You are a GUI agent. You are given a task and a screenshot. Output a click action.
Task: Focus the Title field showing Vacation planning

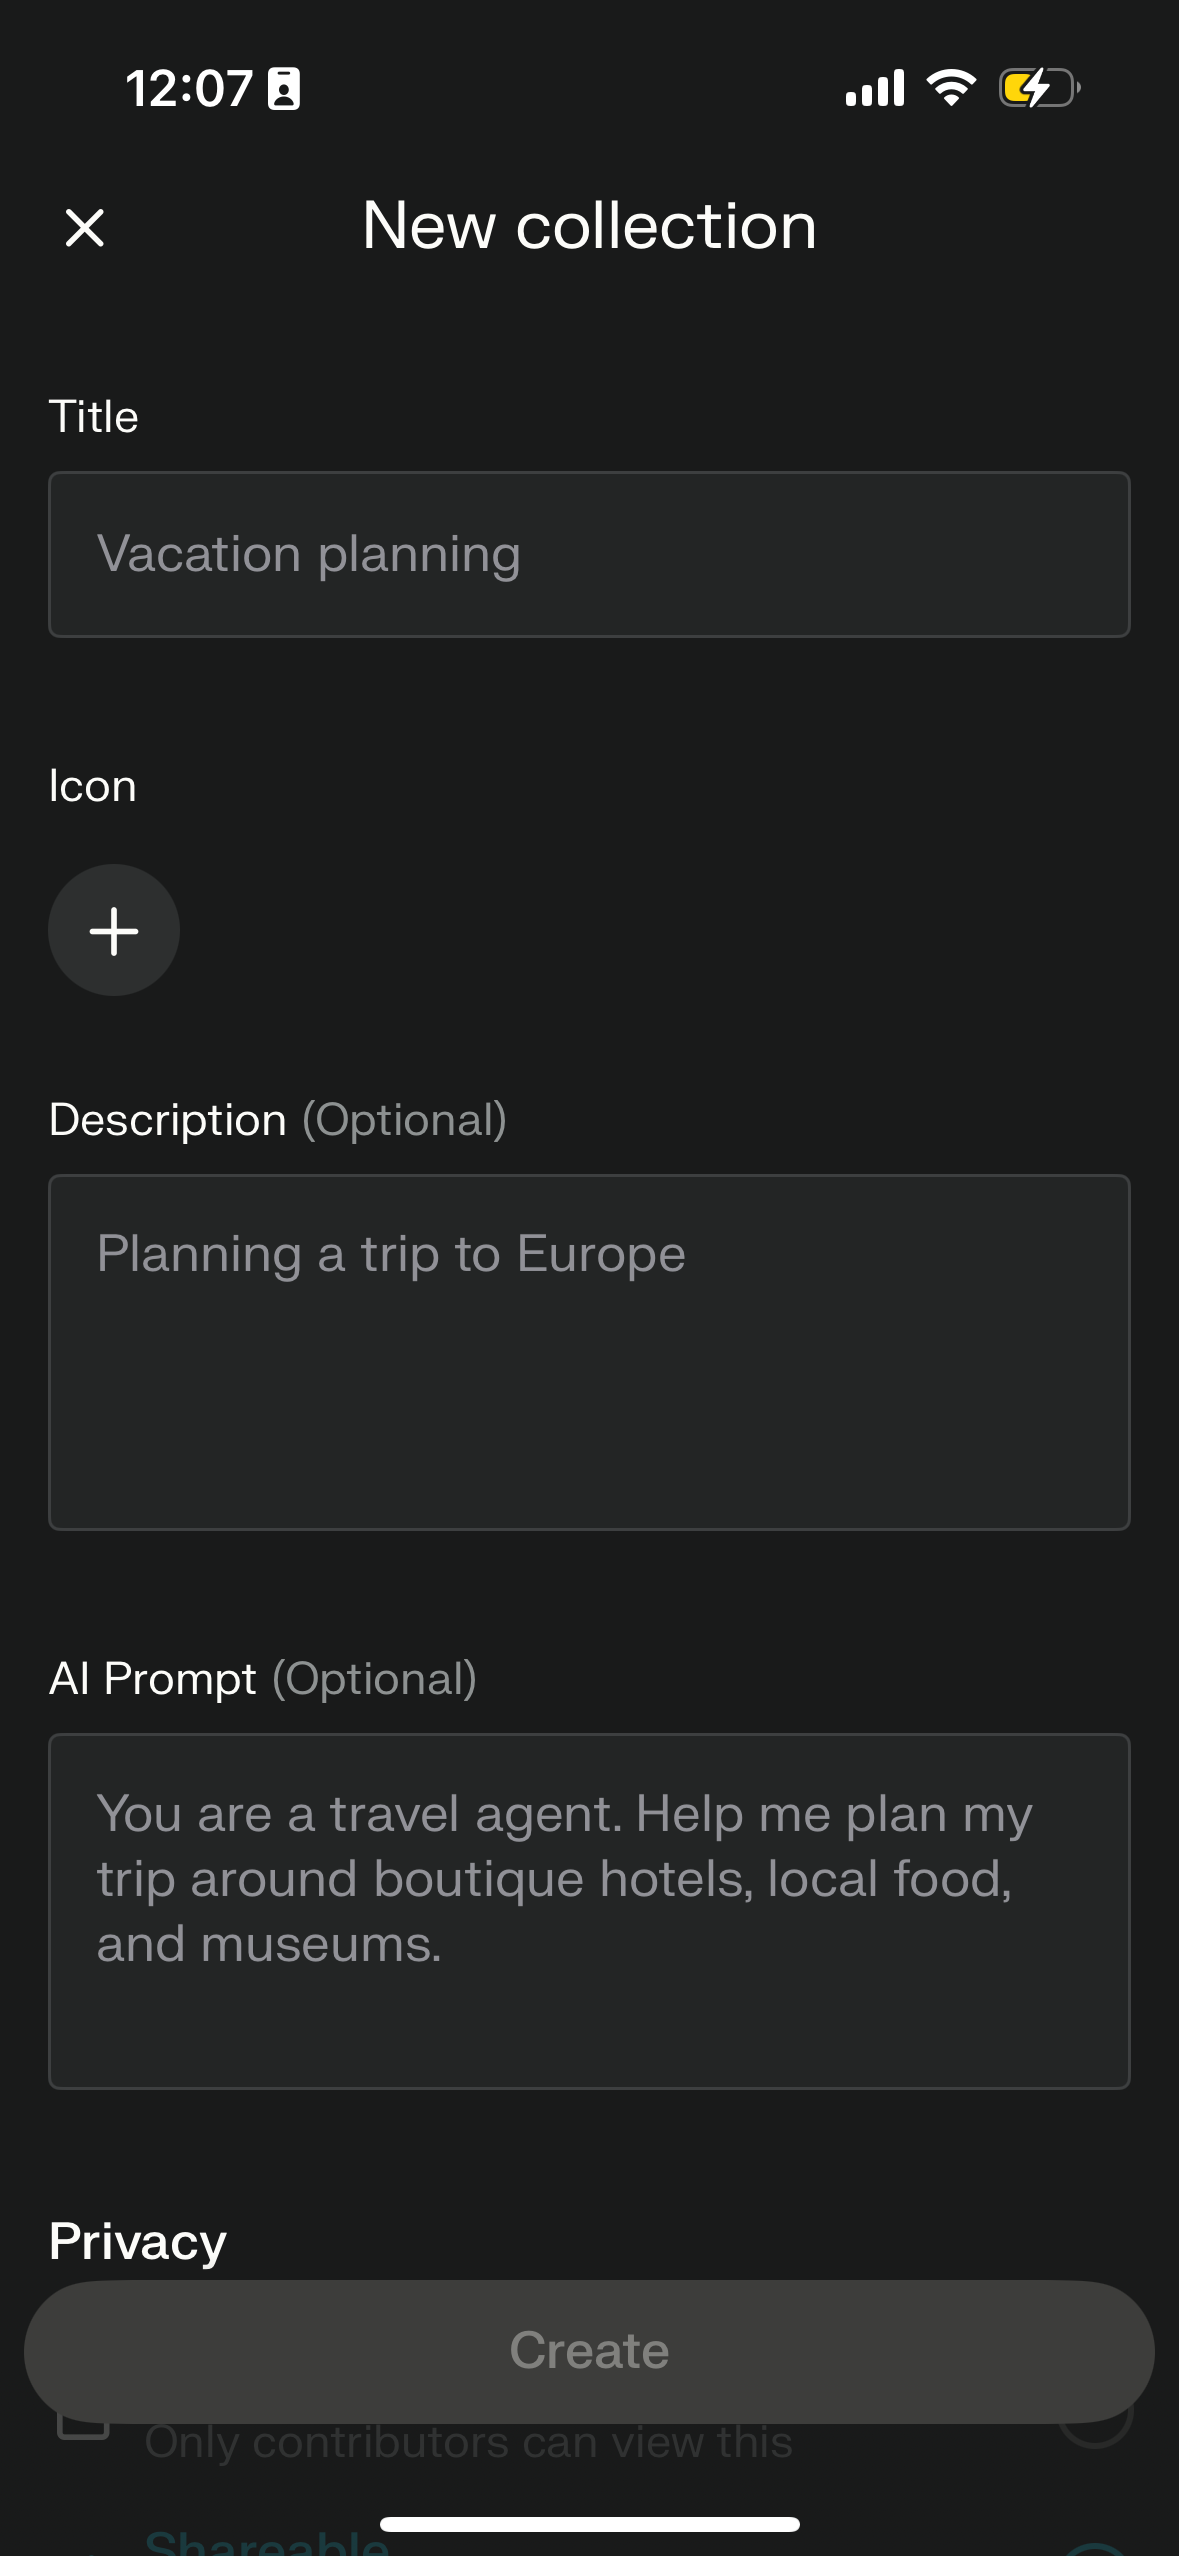589,554
